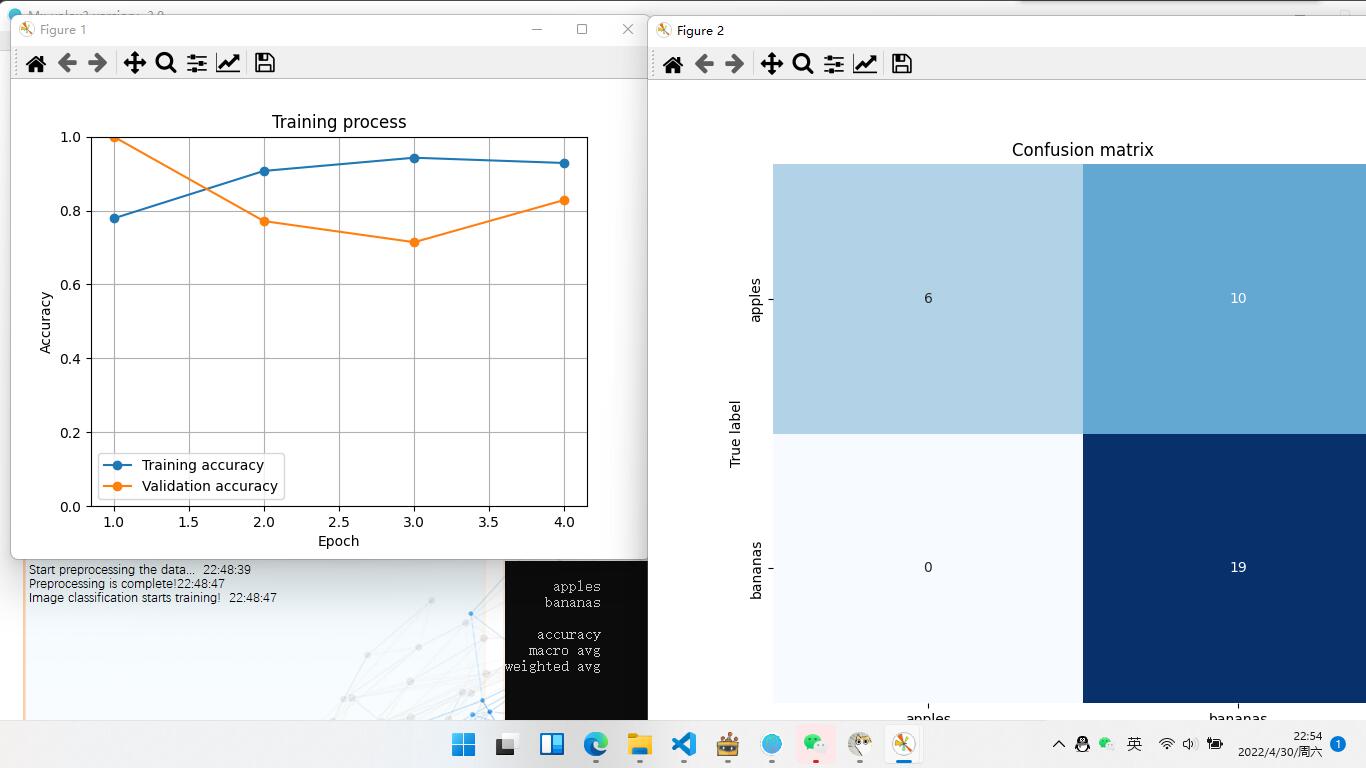
Task: Open Configure subplots in Figure 1
Action: 197,63
